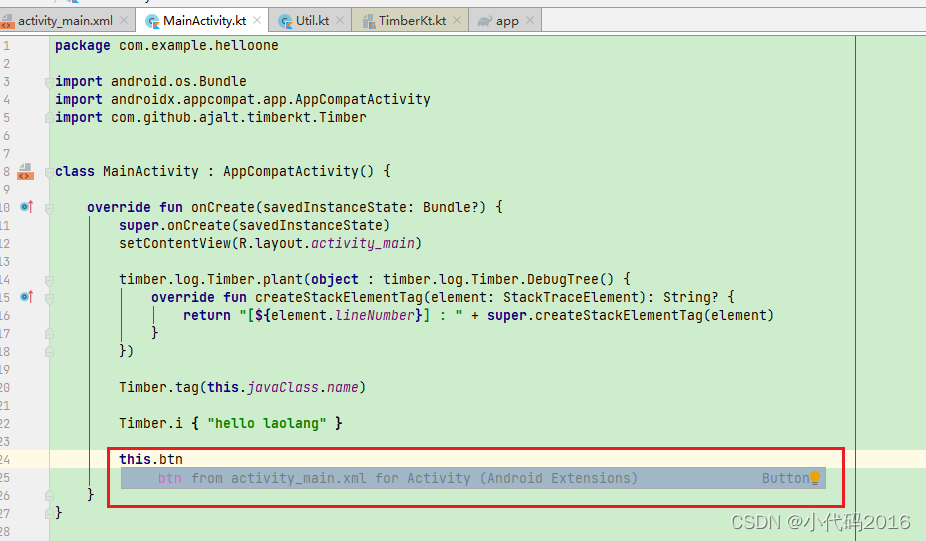Click the kotlin file icon on Util.kt tab

click(x=285, y=21)
